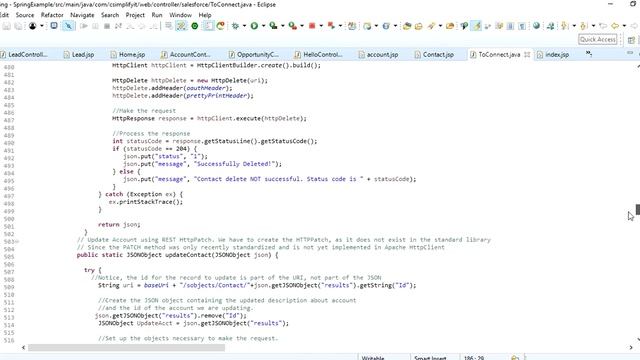The height and width of the screenshot is (360, 640).
Task: Click the Quick Access search field
Action: pos(598,39)
